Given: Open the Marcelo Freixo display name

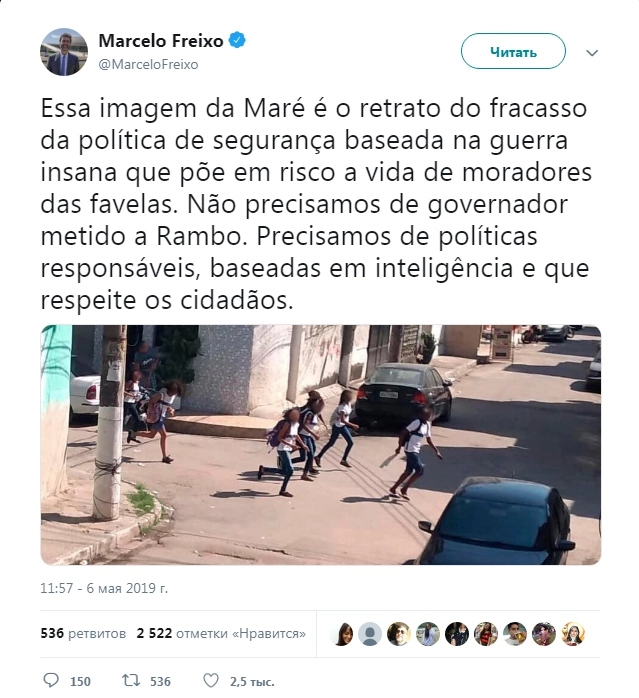Looking at the screenshot, I should (161, 41).
